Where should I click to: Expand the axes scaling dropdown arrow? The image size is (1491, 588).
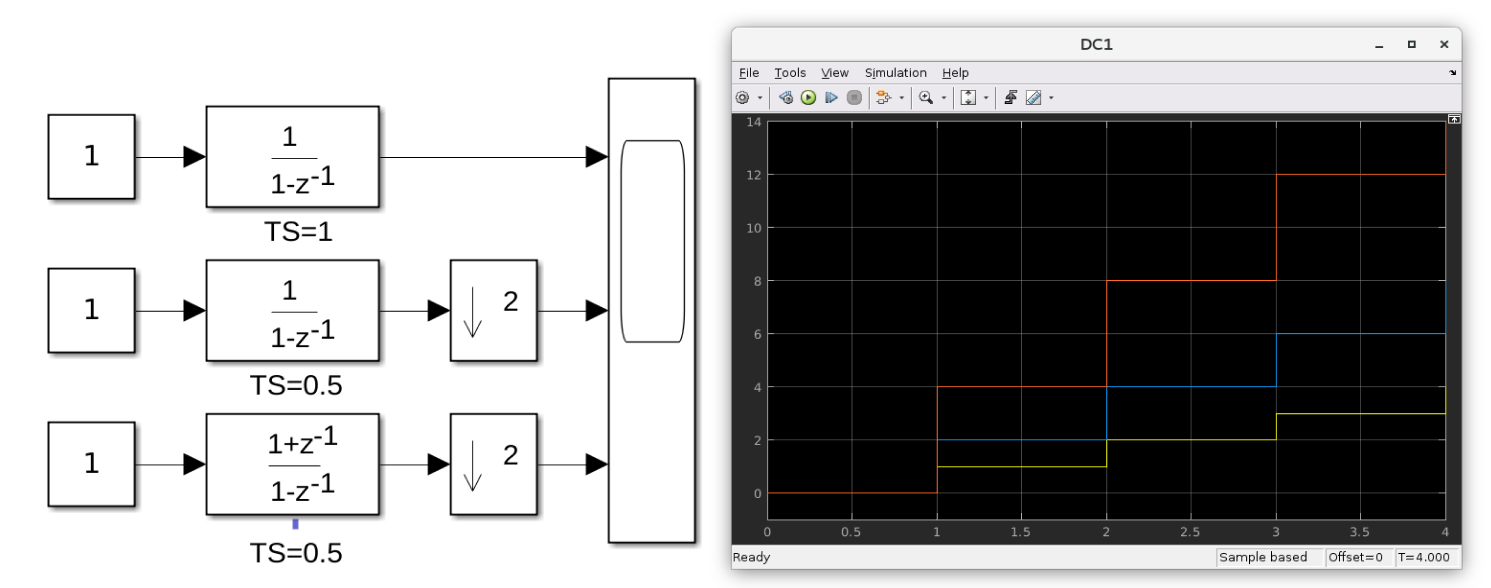985,97
